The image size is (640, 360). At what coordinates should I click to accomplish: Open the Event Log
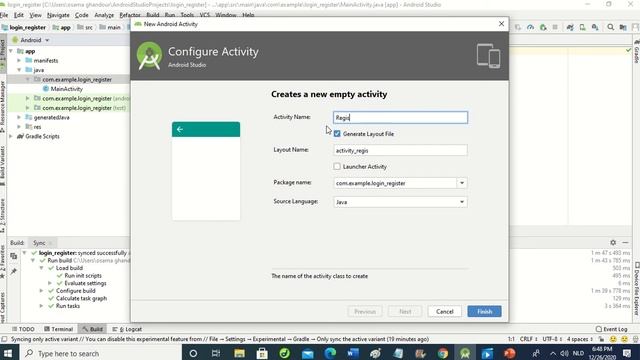pyautogui.click(x=611, y=329)
